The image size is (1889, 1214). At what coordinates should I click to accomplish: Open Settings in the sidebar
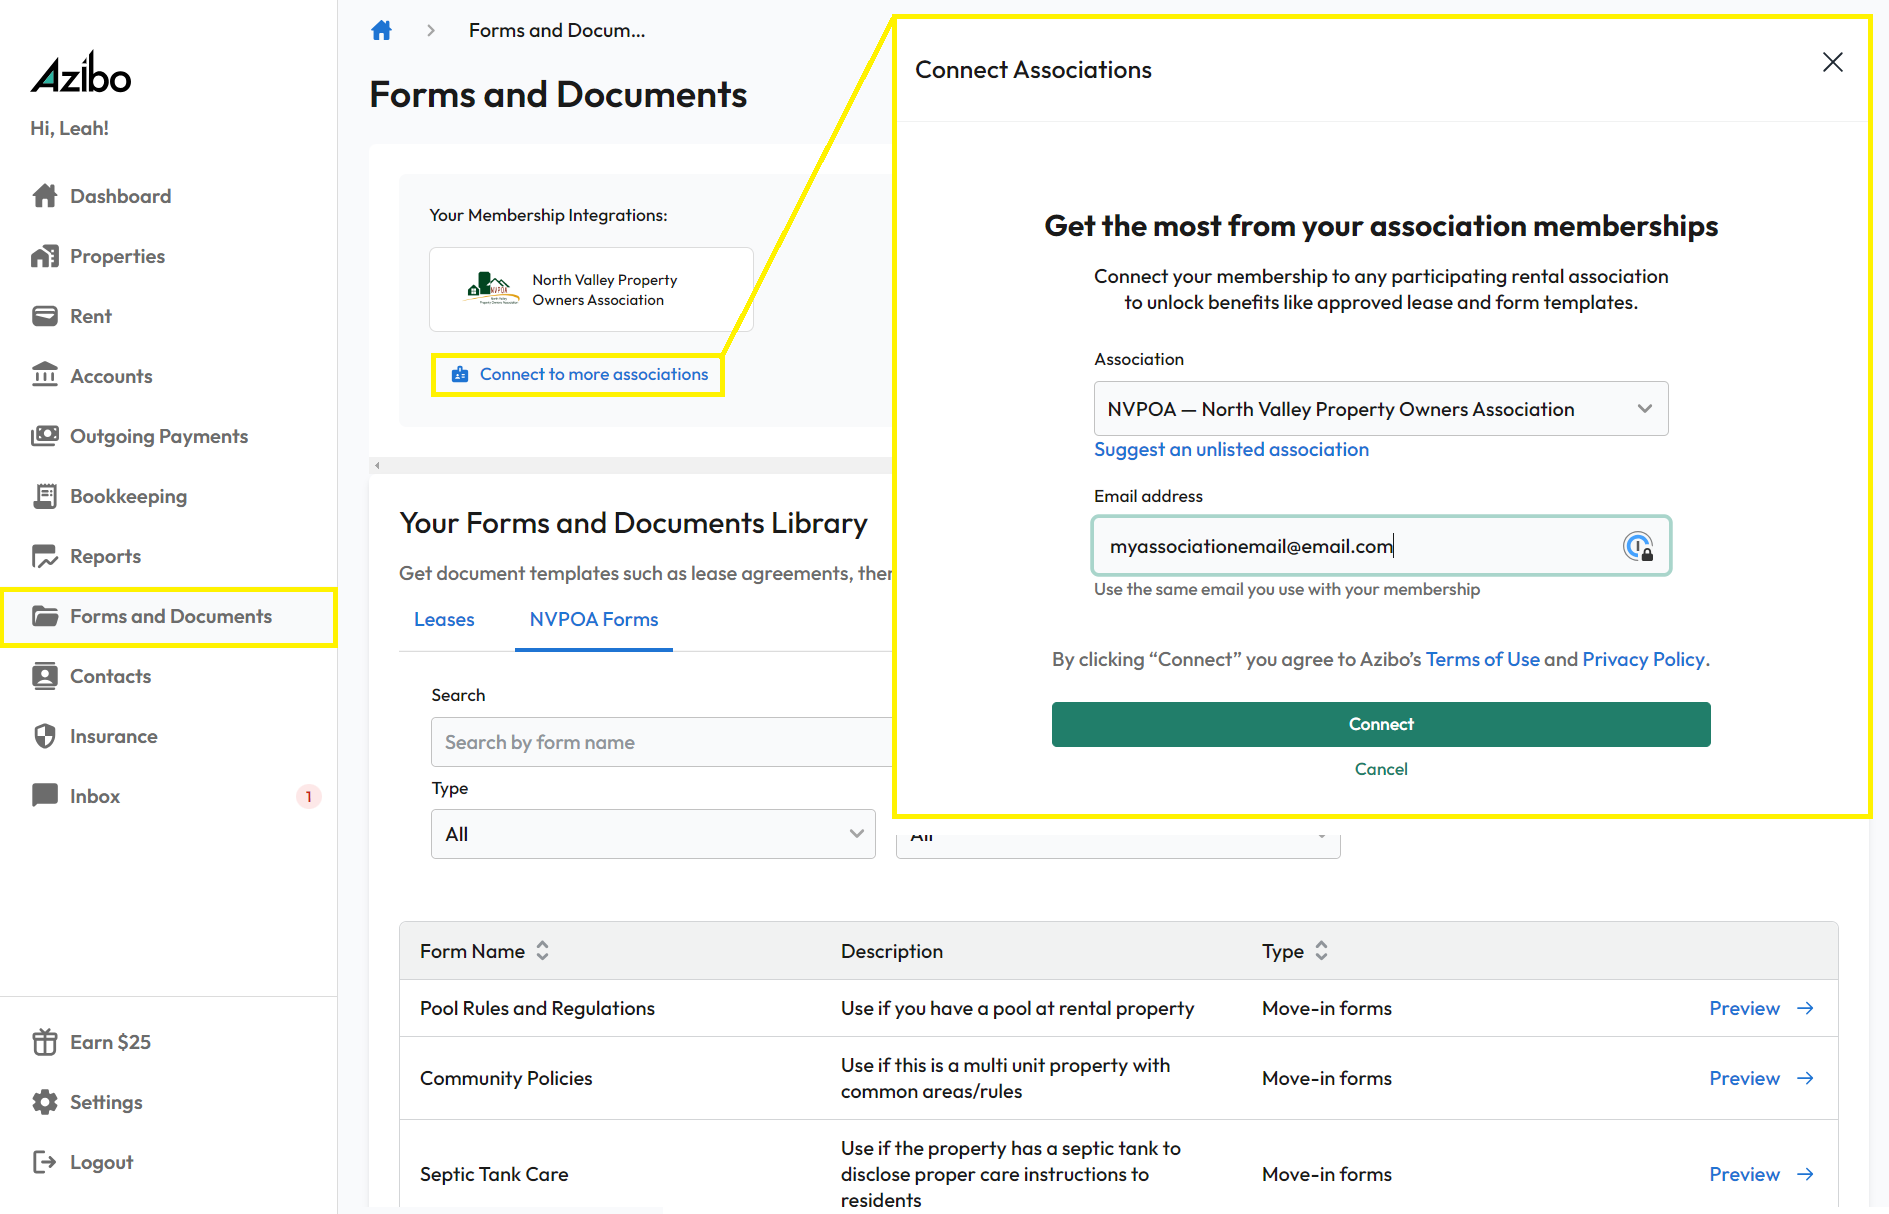[106, 1102]
